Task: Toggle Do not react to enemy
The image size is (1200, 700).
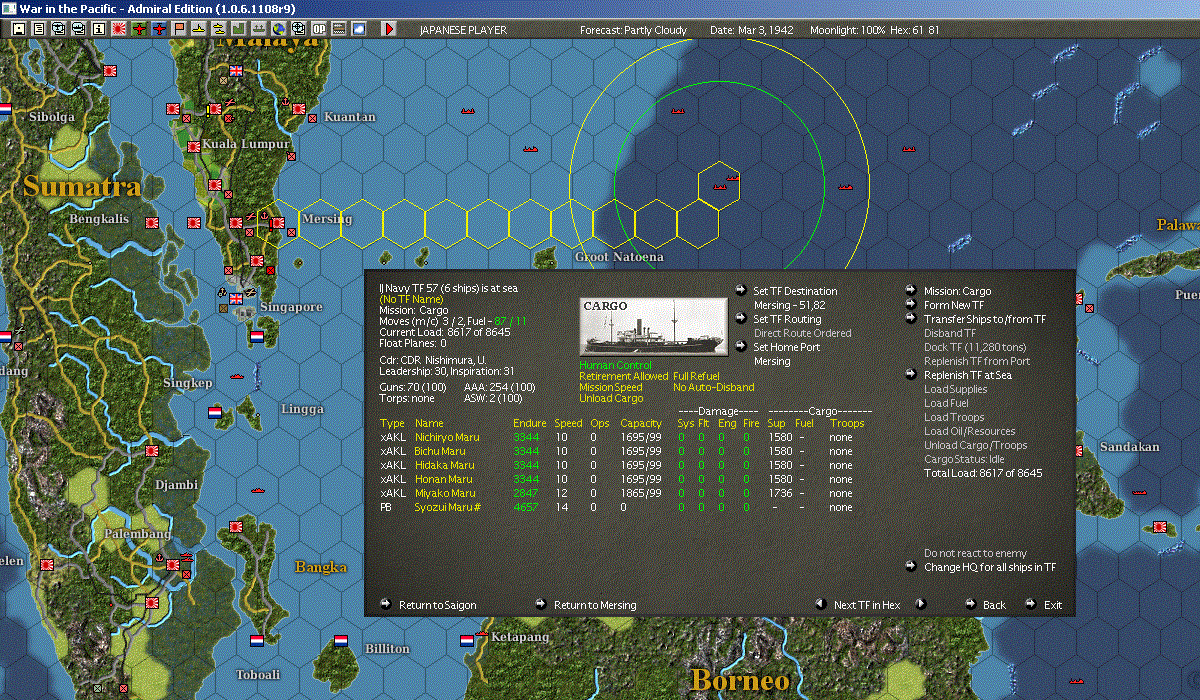Action: (975, 553)
